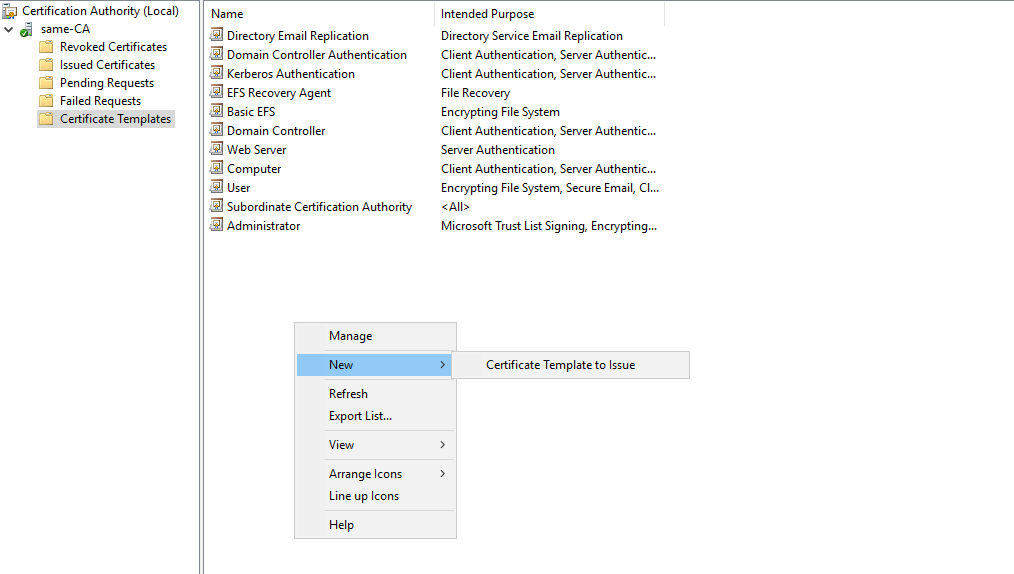Select the Issued Certificates folder icon
Viewport: 1014px width, 574px height.
coord(46,65)
